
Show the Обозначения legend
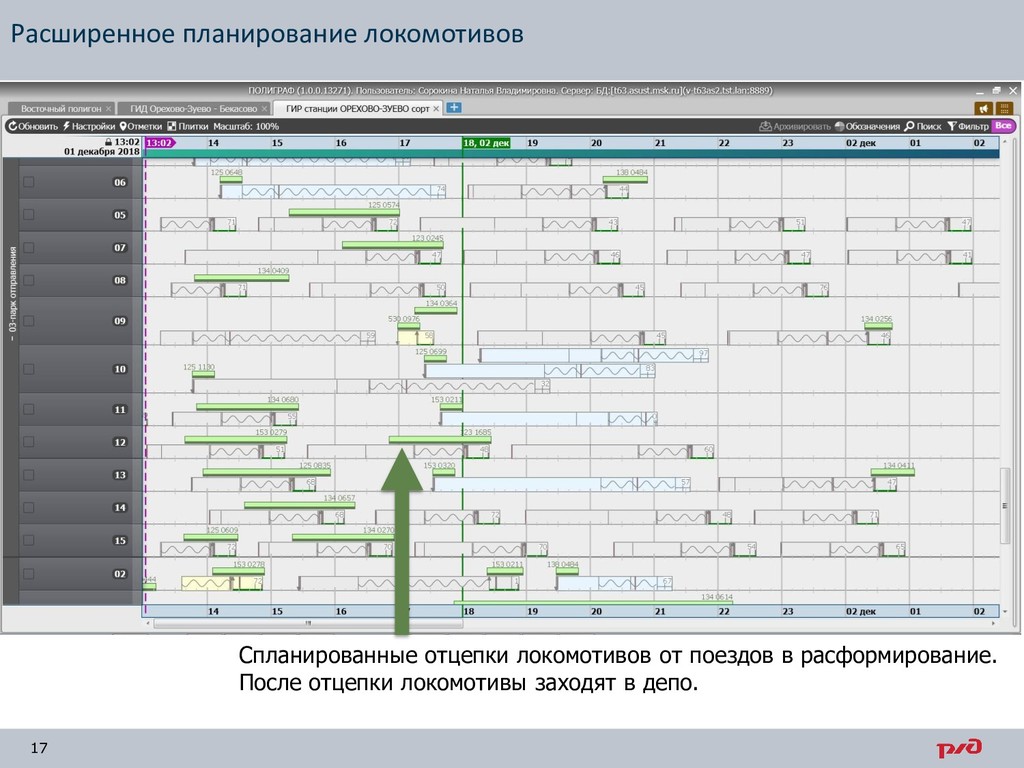867,126
